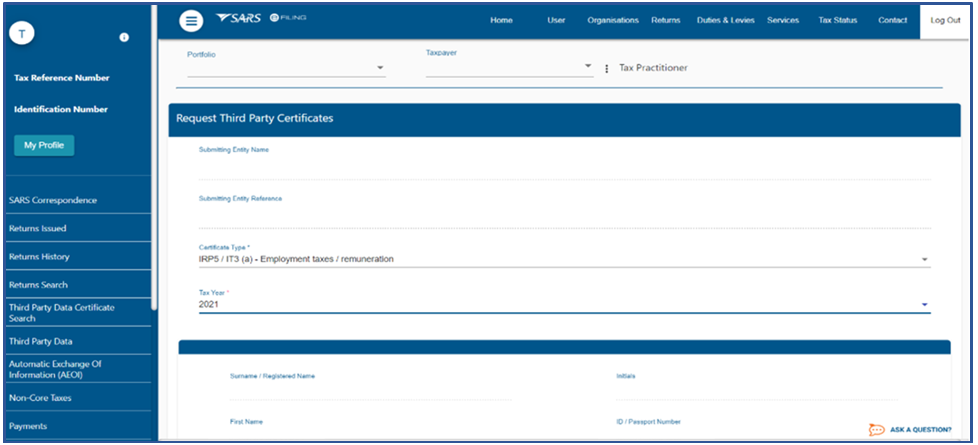Open the Ask a Question chat icon

tap(876, 429)
